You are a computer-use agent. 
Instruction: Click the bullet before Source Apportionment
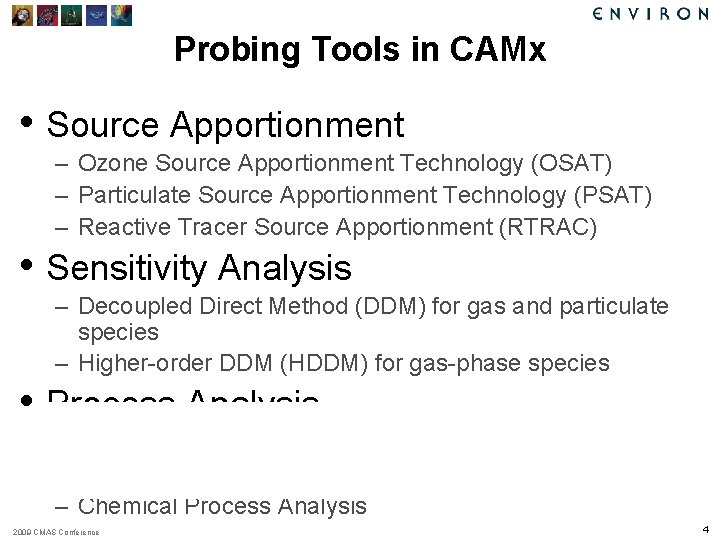(27, 122)
